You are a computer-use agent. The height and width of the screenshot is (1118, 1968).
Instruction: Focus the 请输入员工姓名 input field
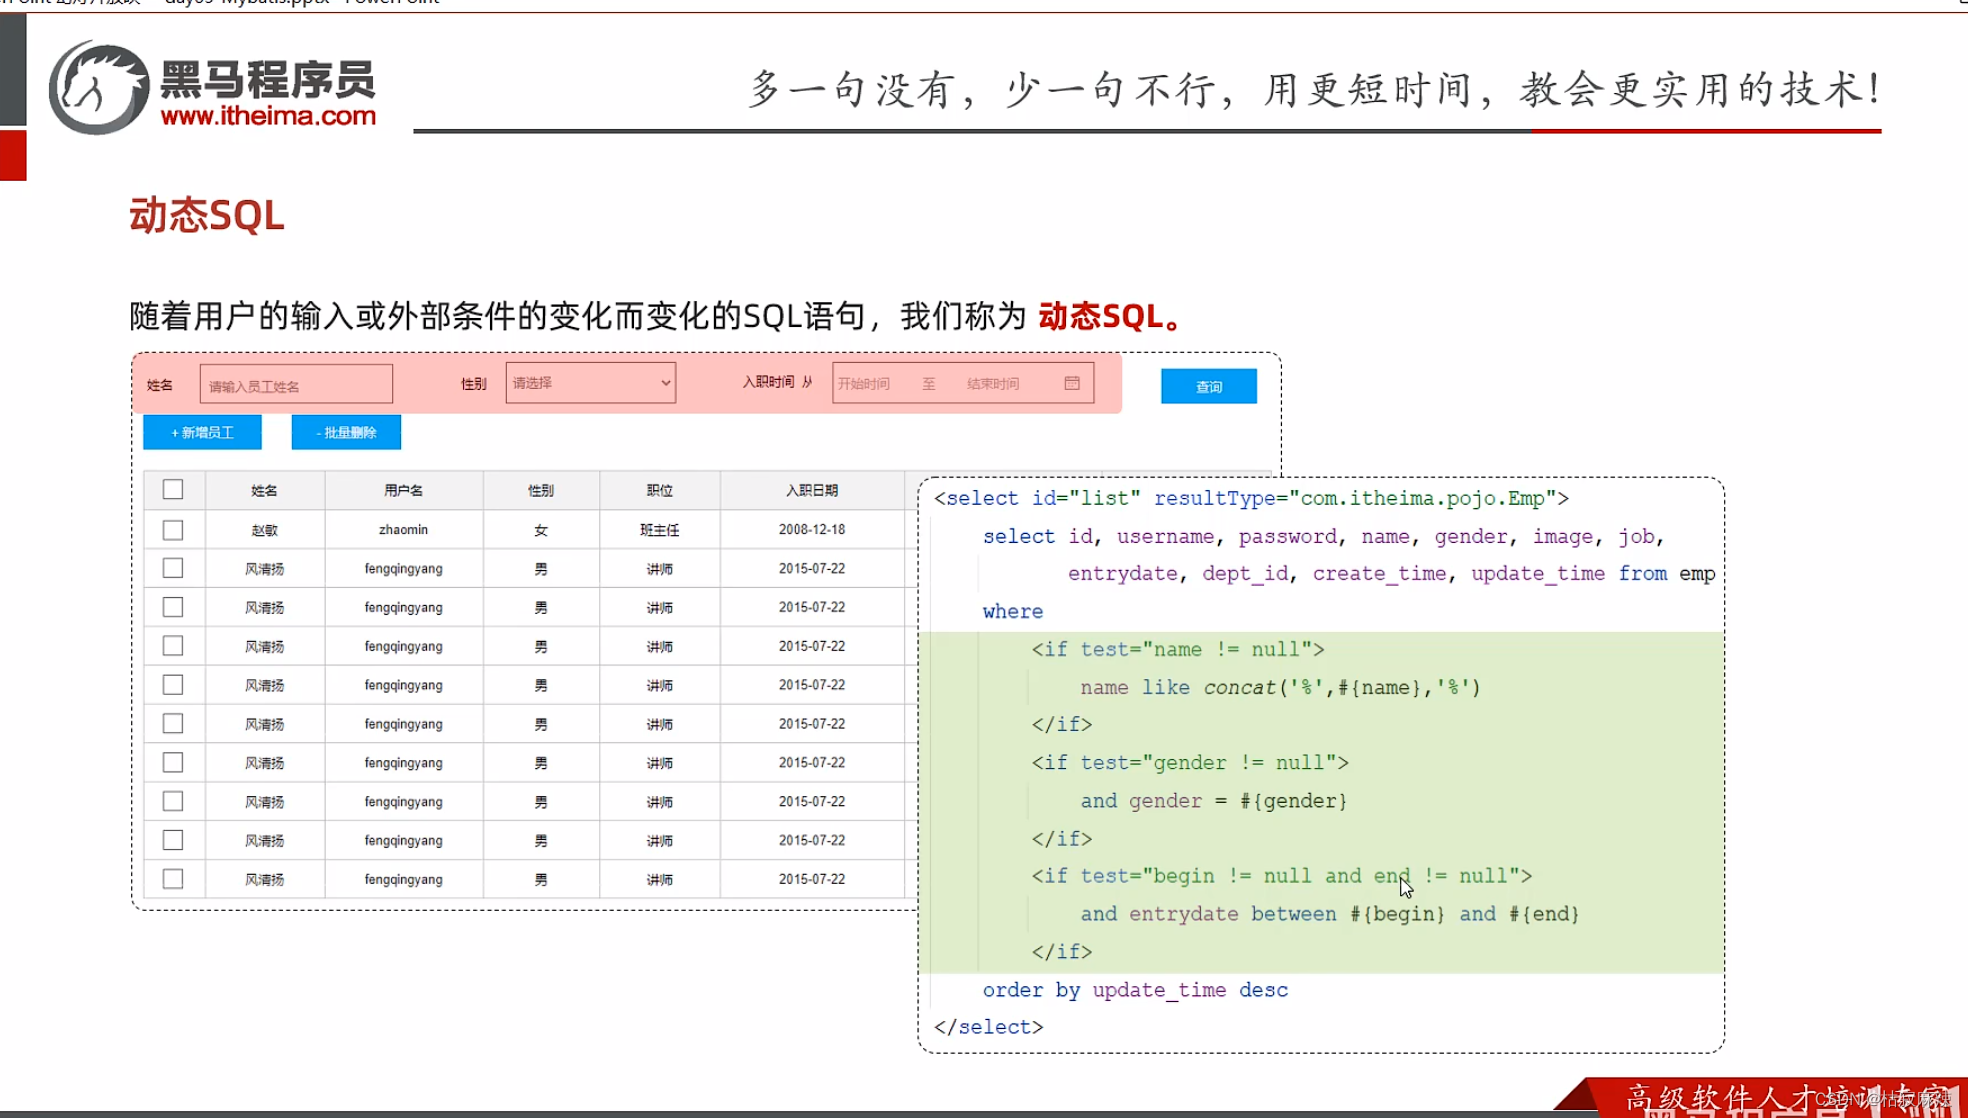(x=296, y=385)
